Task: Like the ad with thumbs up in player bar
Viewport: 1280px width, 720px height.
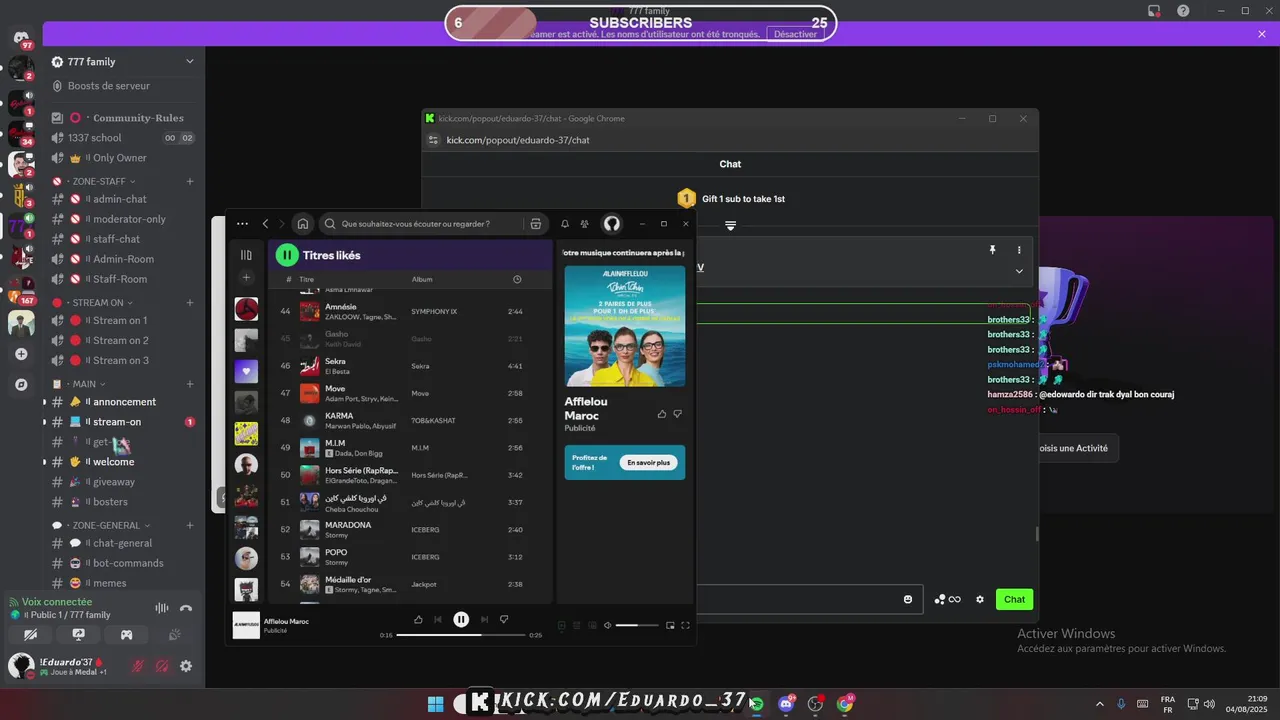Action: (x=418, y=620)
